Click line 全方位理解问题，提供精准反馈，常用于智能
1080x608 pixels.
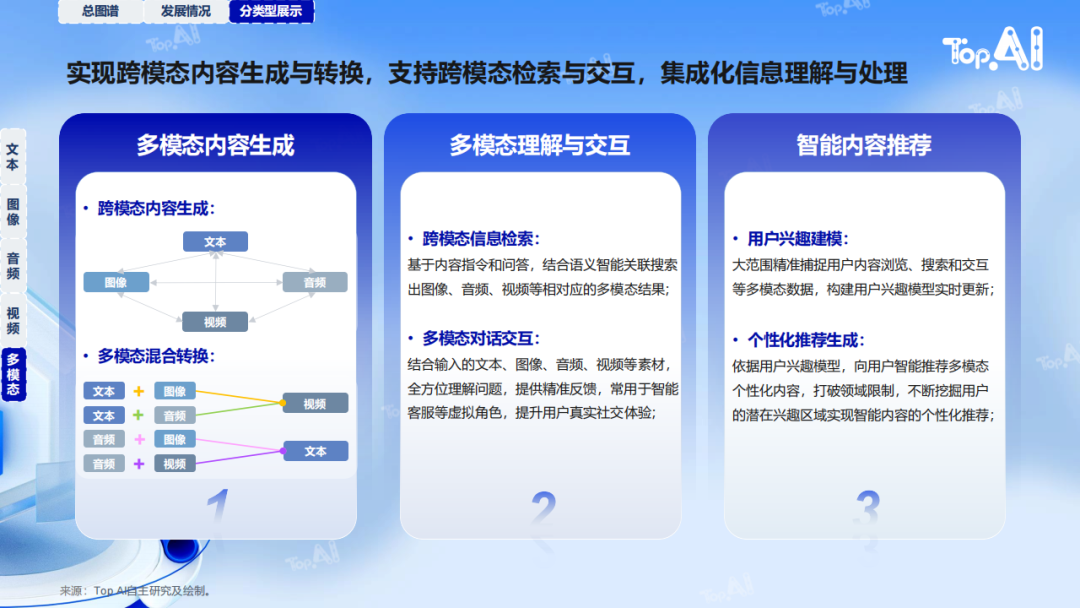(x=543, y=389)
